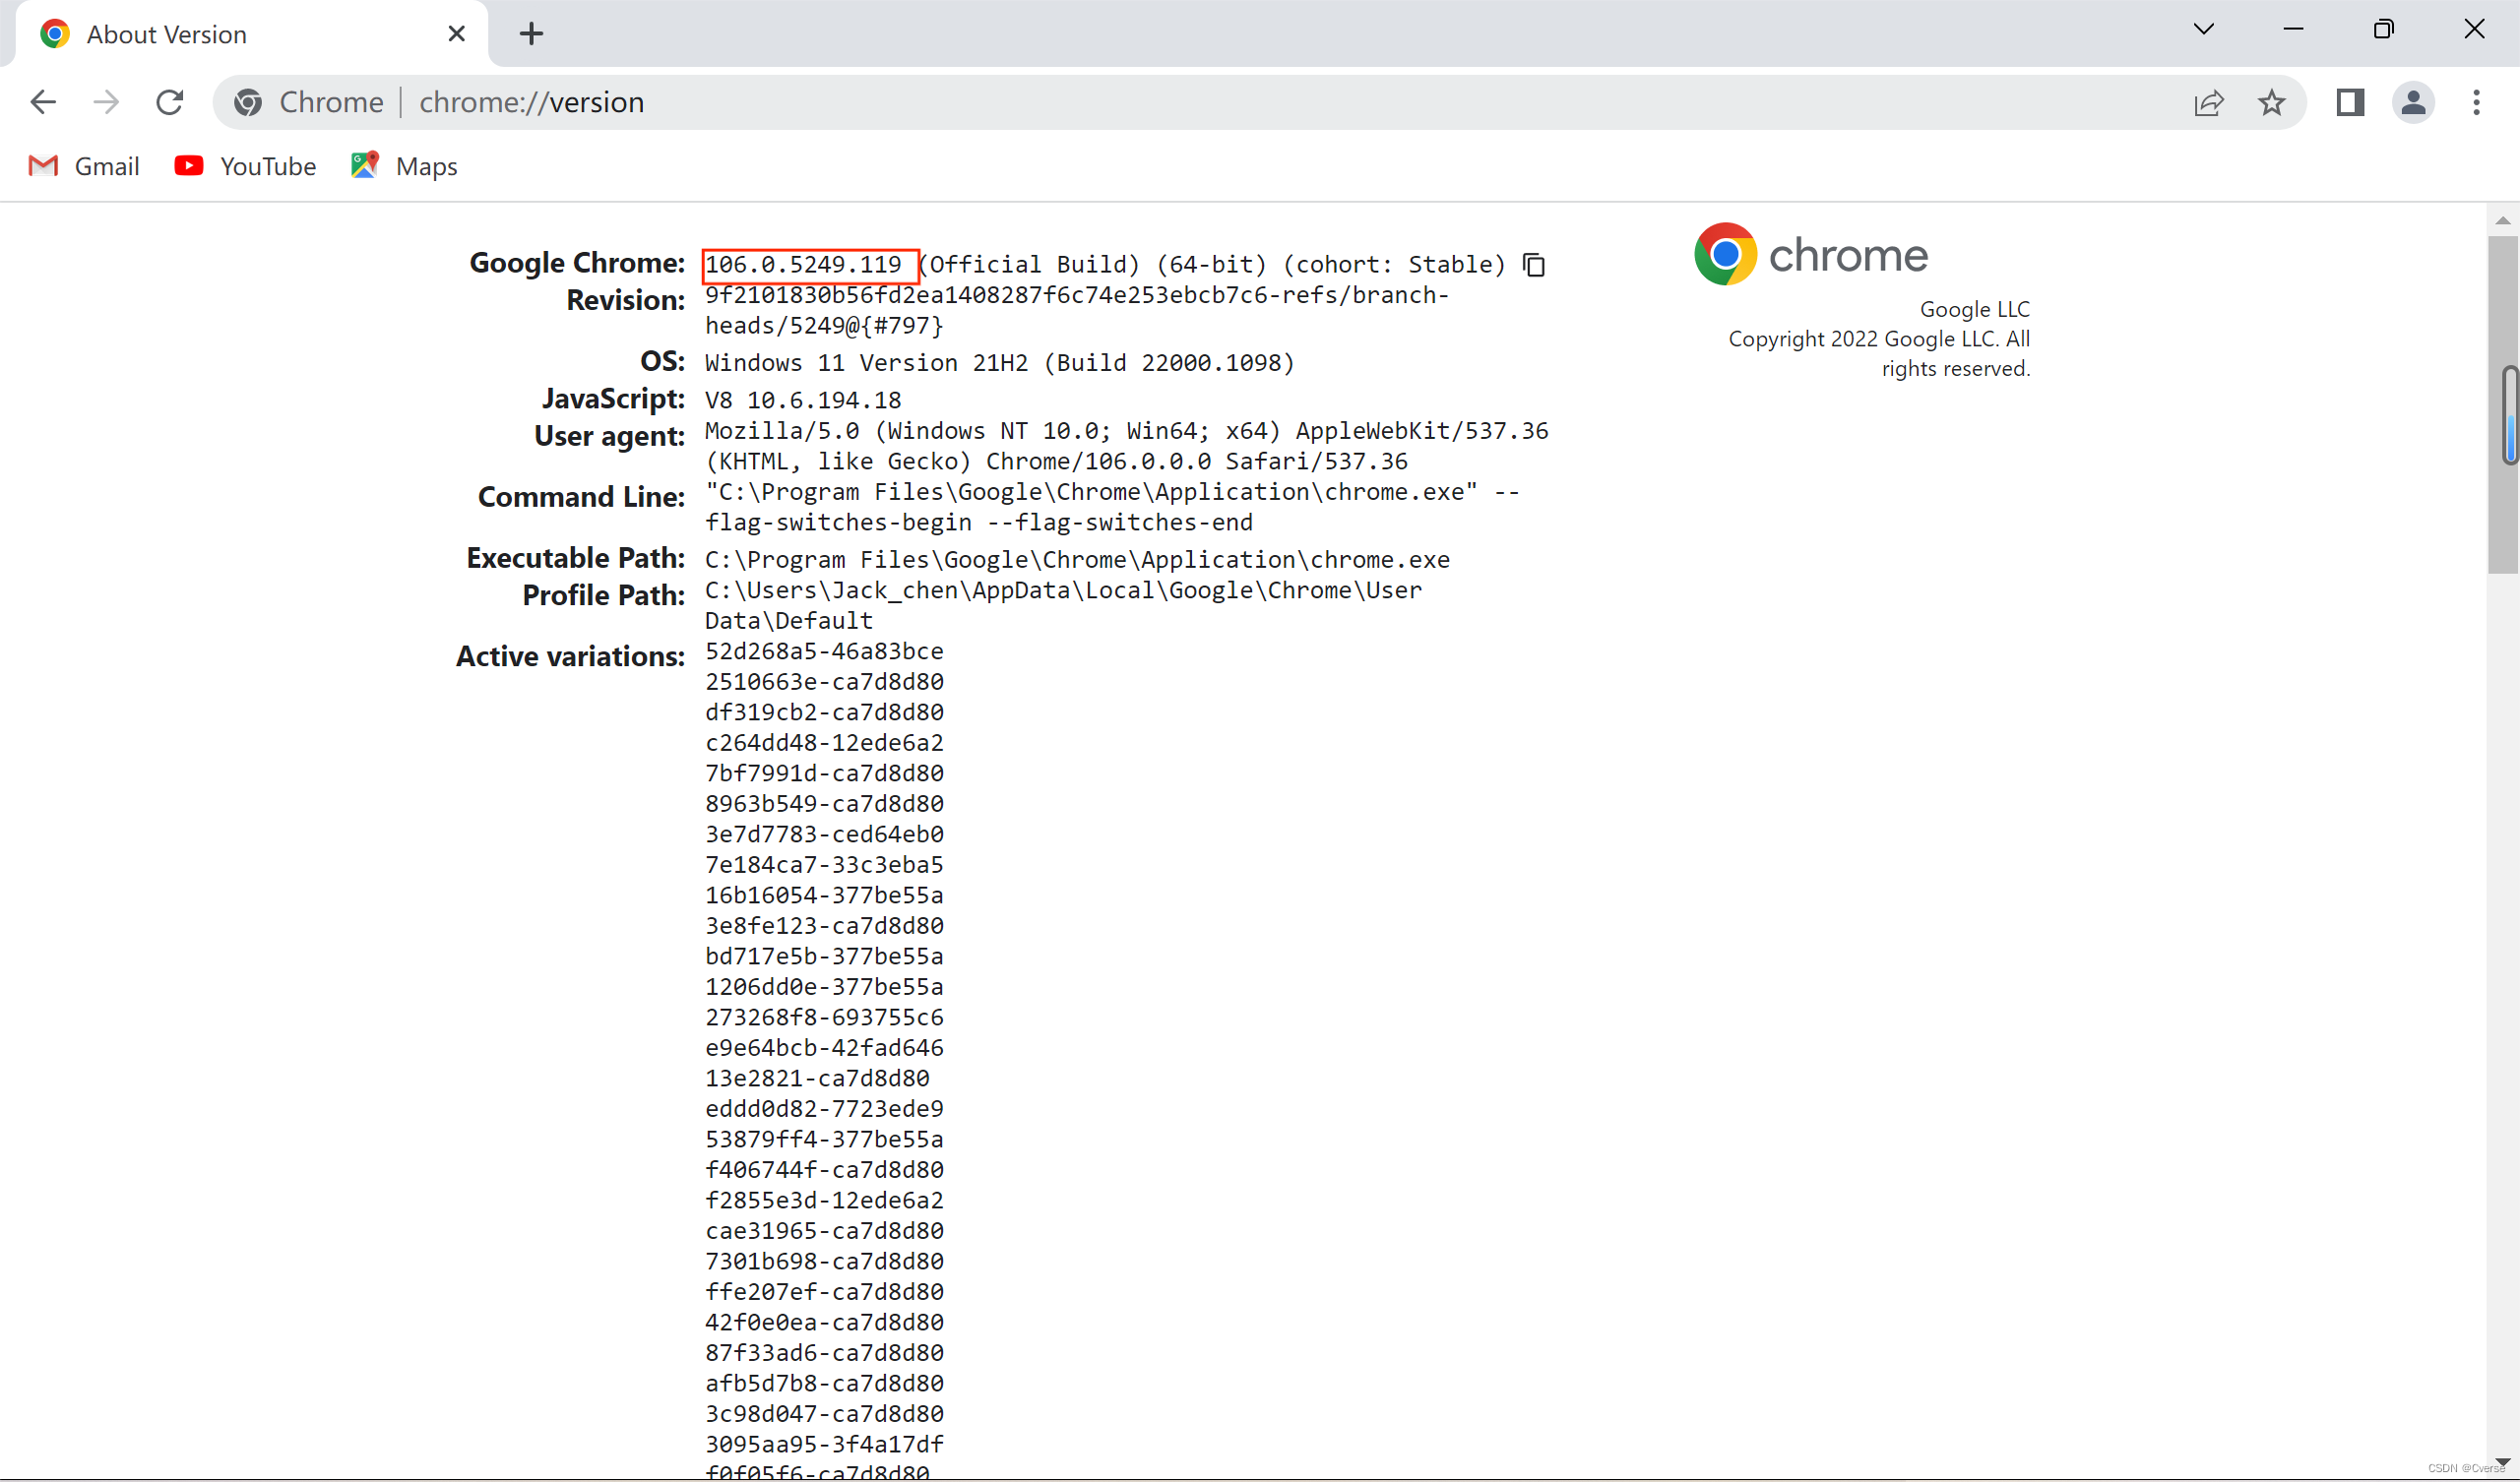Copy version string with copy icon
The image size is (2520, 1482).
coord(1533,265)
